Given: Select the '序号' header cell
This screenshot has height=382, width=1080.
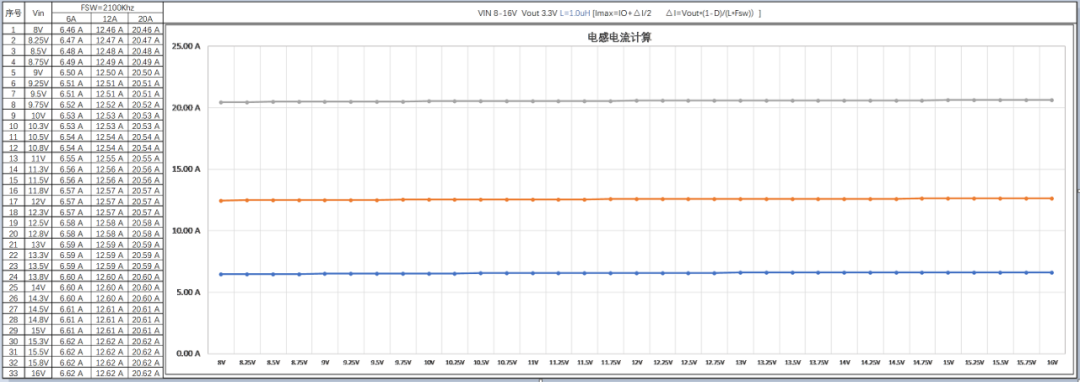Looking at the screenshot, I should [13, 13].
